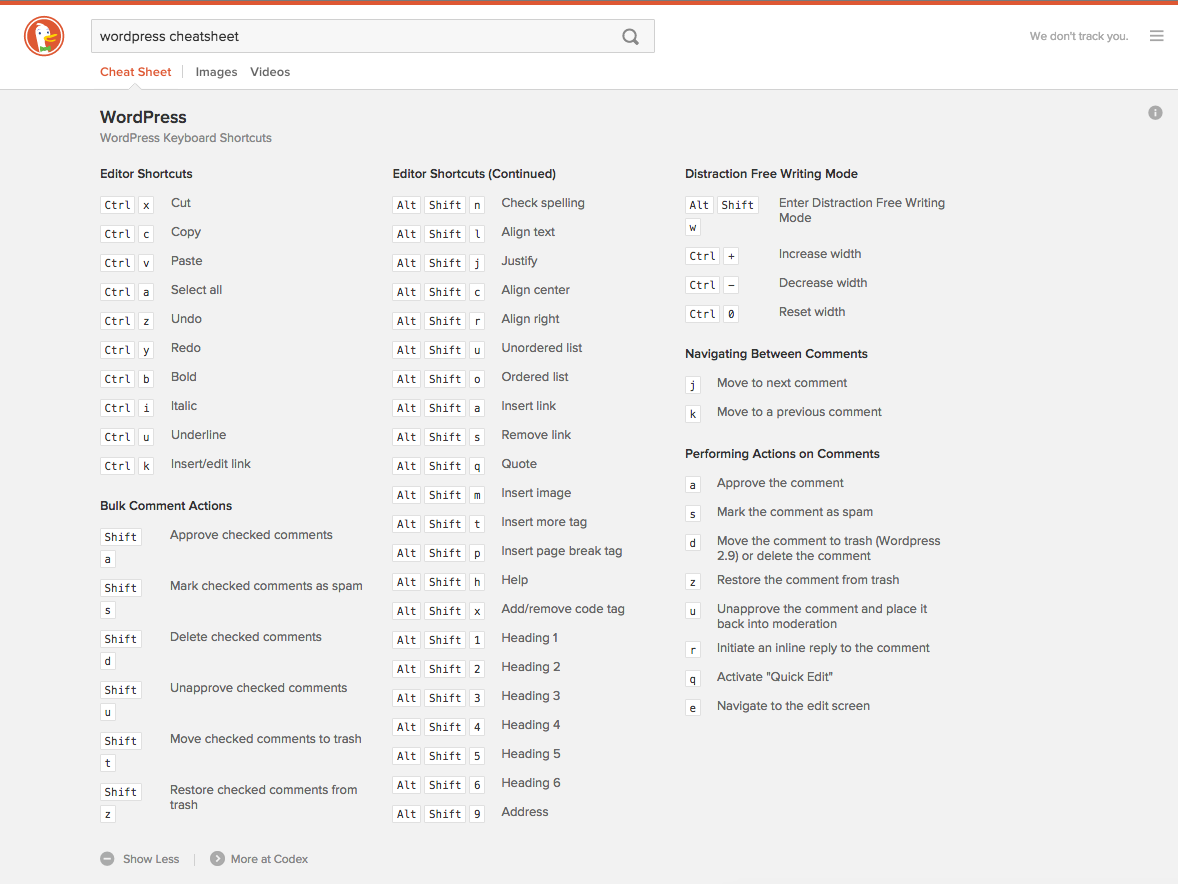
Task: Click the 'Unordered list' label
Action: tap(542, 348)
